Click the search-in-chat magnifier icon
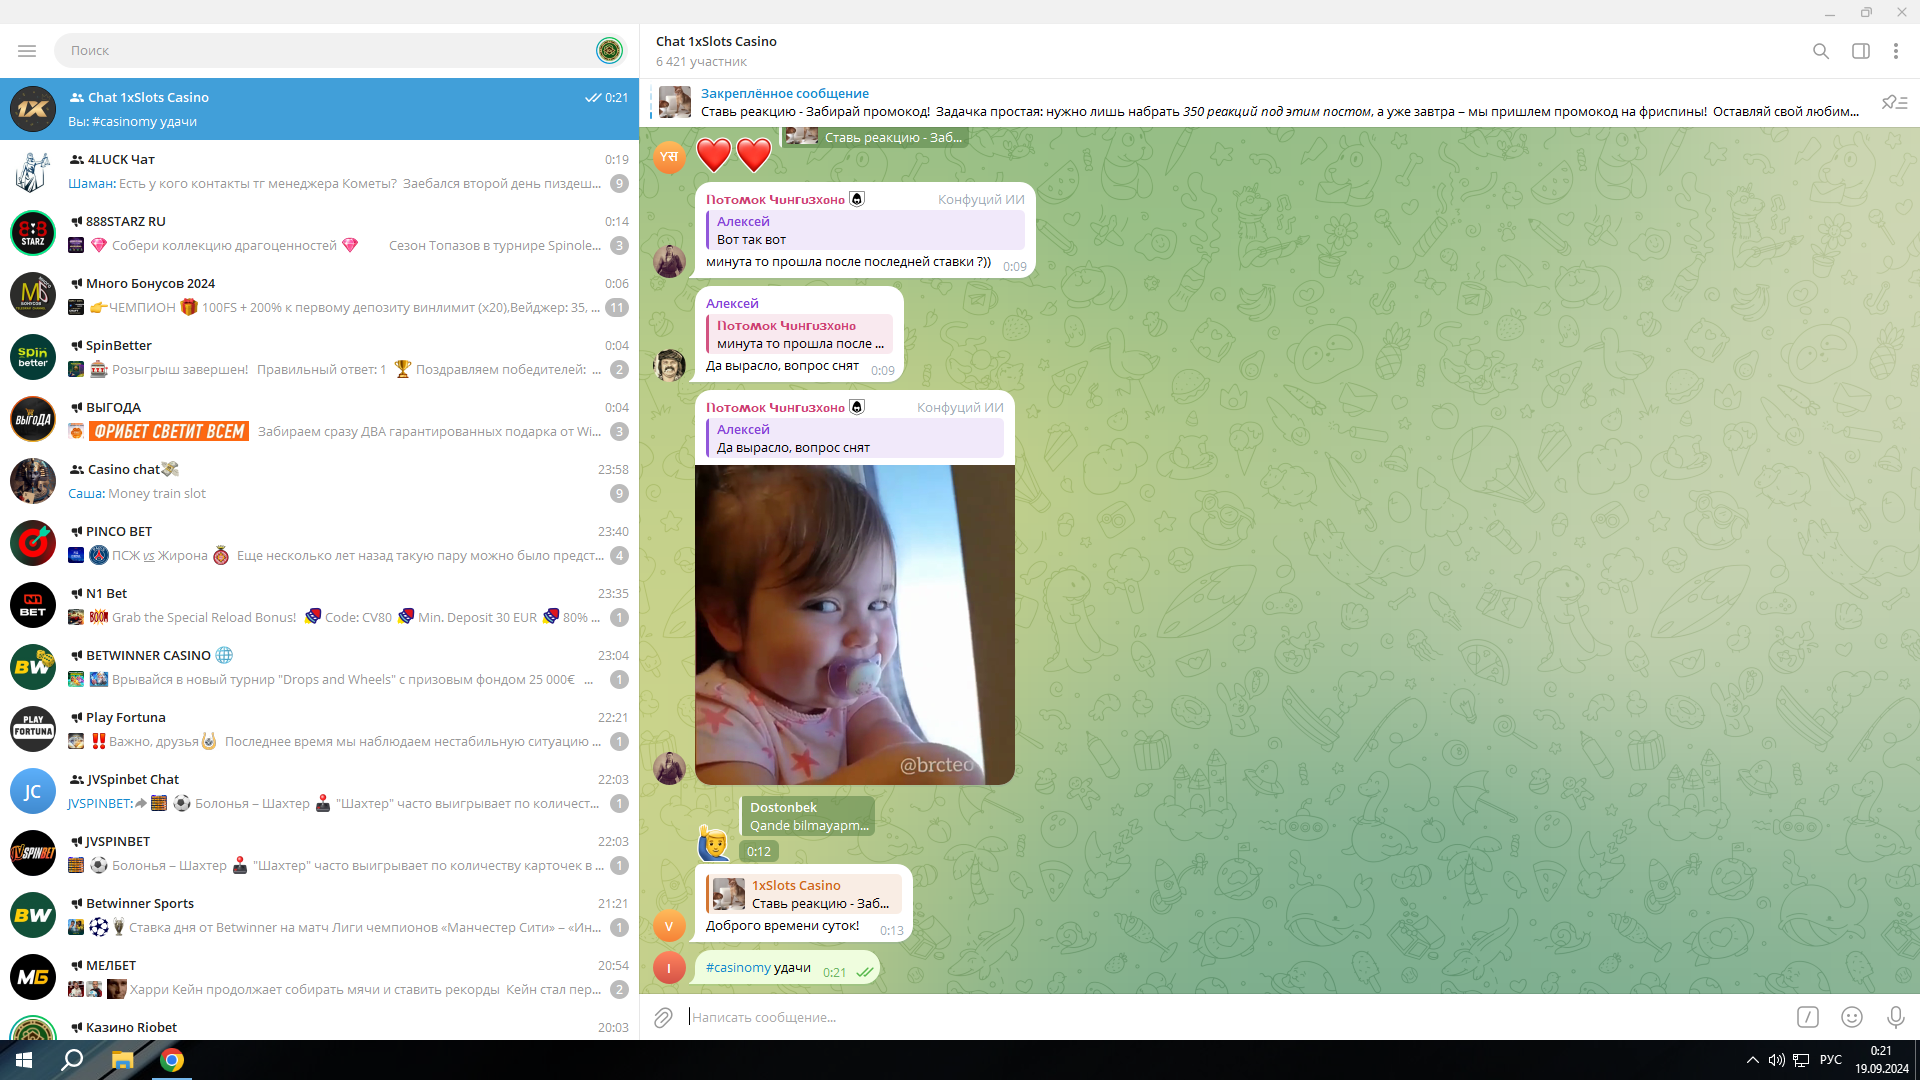The image size is (1920, 1080). pos(1820,51)
